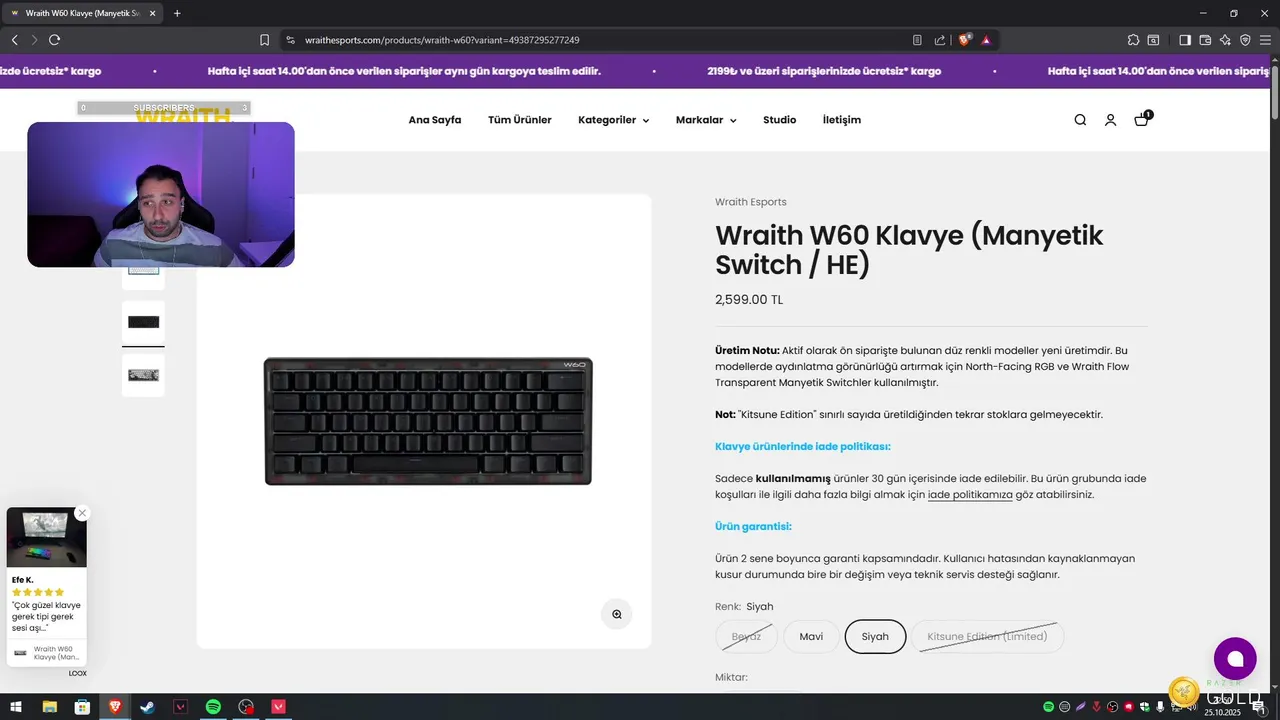Viewport: 1280px width, 720px height.
Task: Select the bottom keyboard thumbnail image
Action: (143, 375)
